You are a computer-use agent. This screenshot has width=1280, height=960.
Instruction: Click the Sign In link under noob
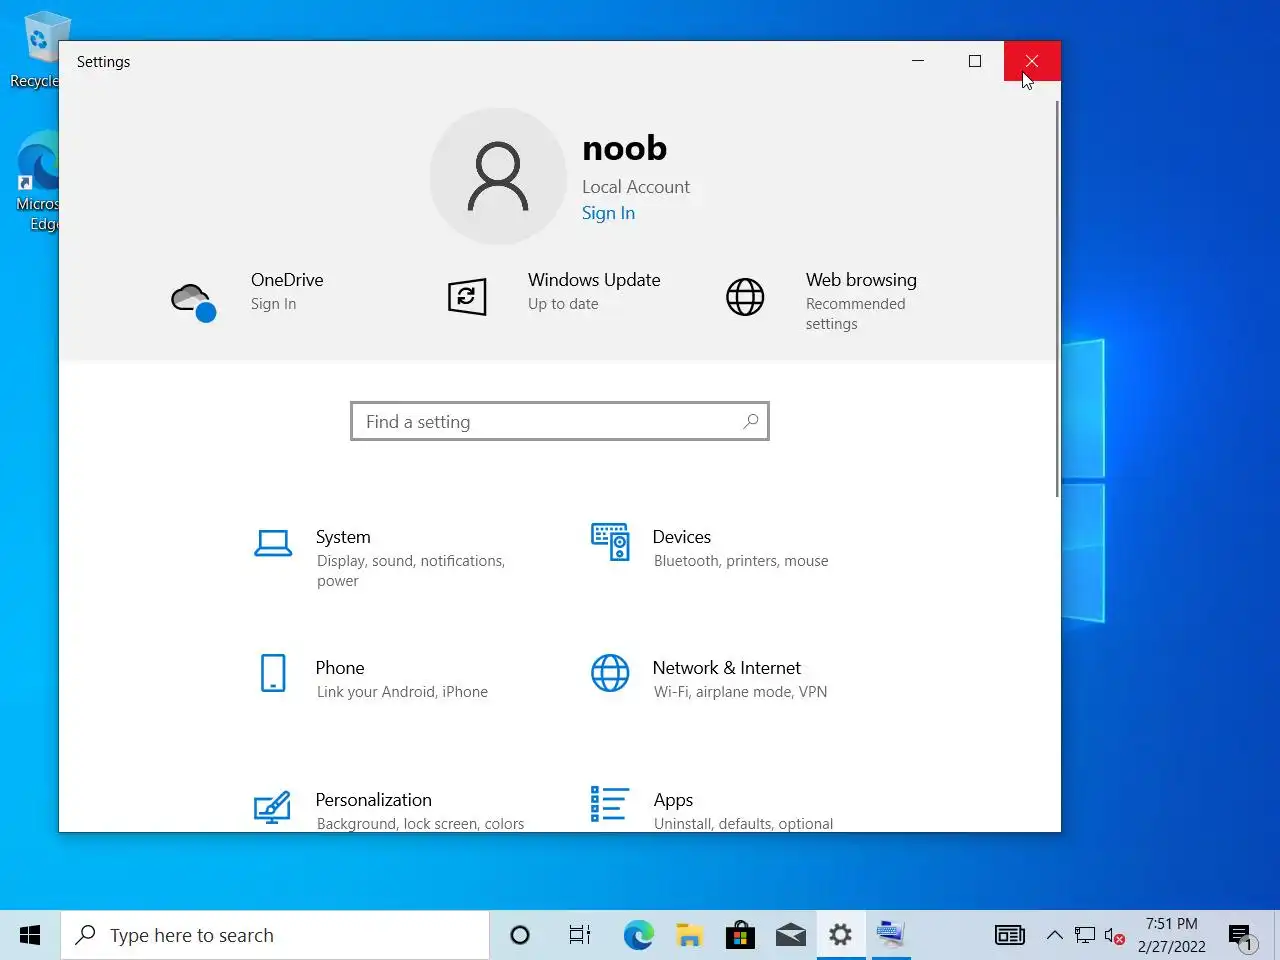click(608, 213)
